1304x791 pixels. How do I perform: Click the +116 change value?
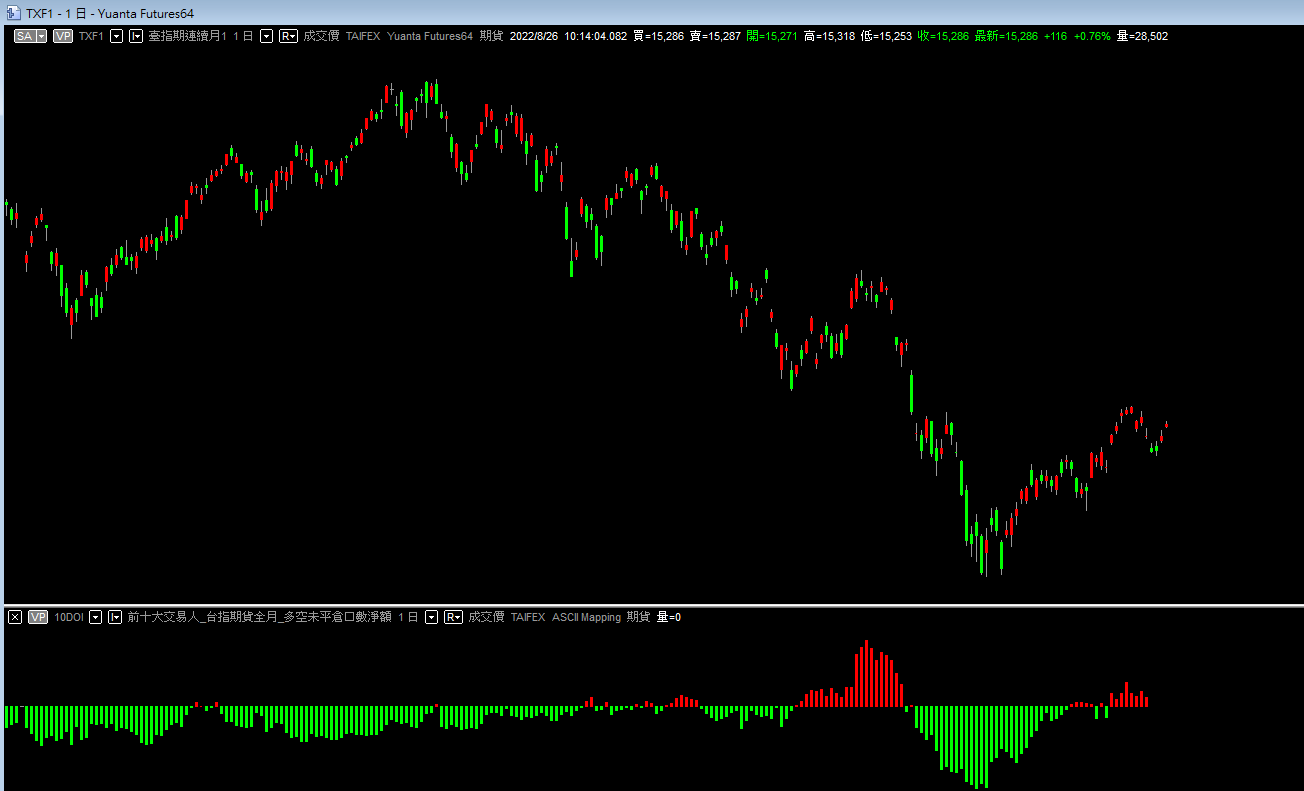(1055, 36)
